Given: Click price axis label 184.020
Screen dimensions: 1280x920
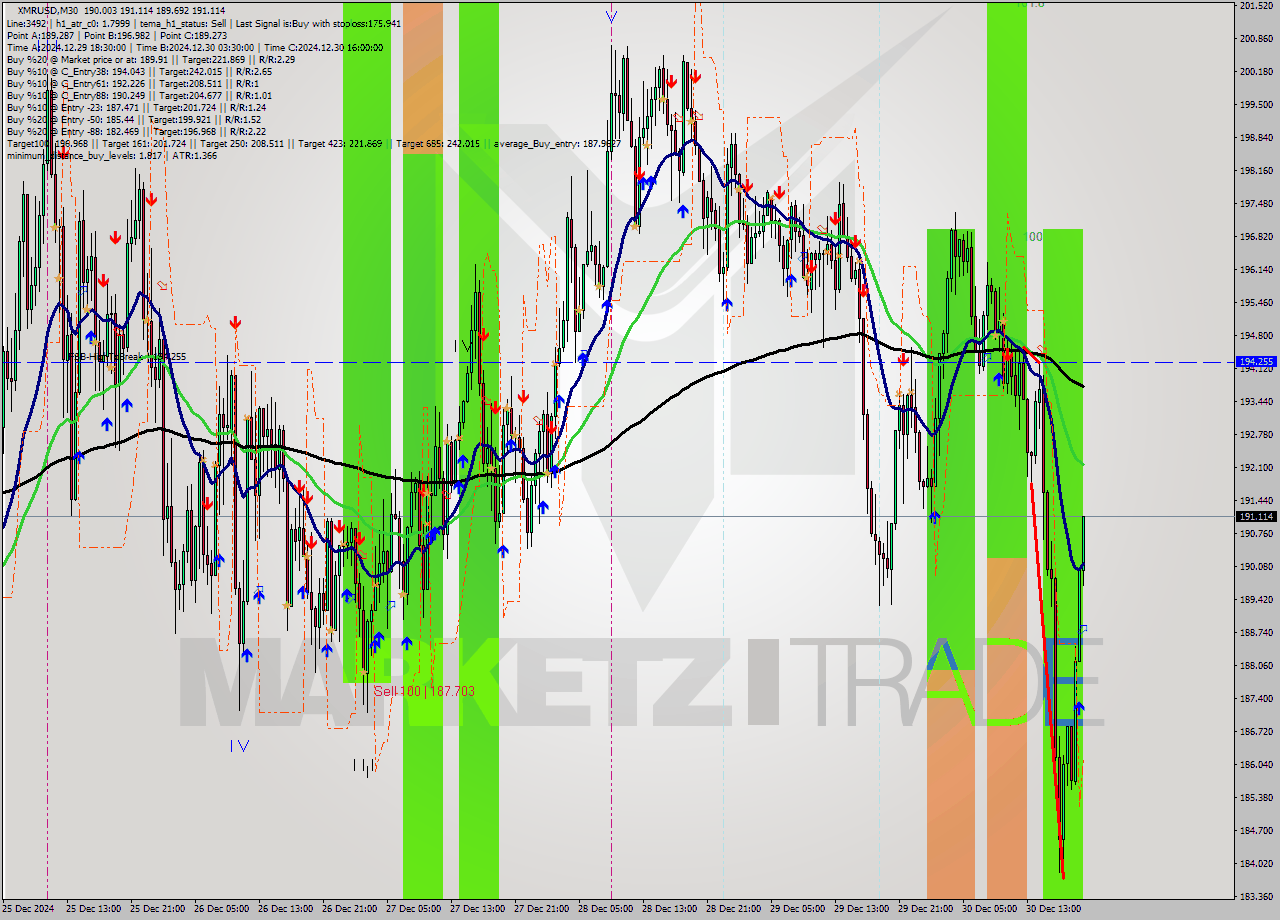Looking at the screenshot, I should (x=1255, y=864).
